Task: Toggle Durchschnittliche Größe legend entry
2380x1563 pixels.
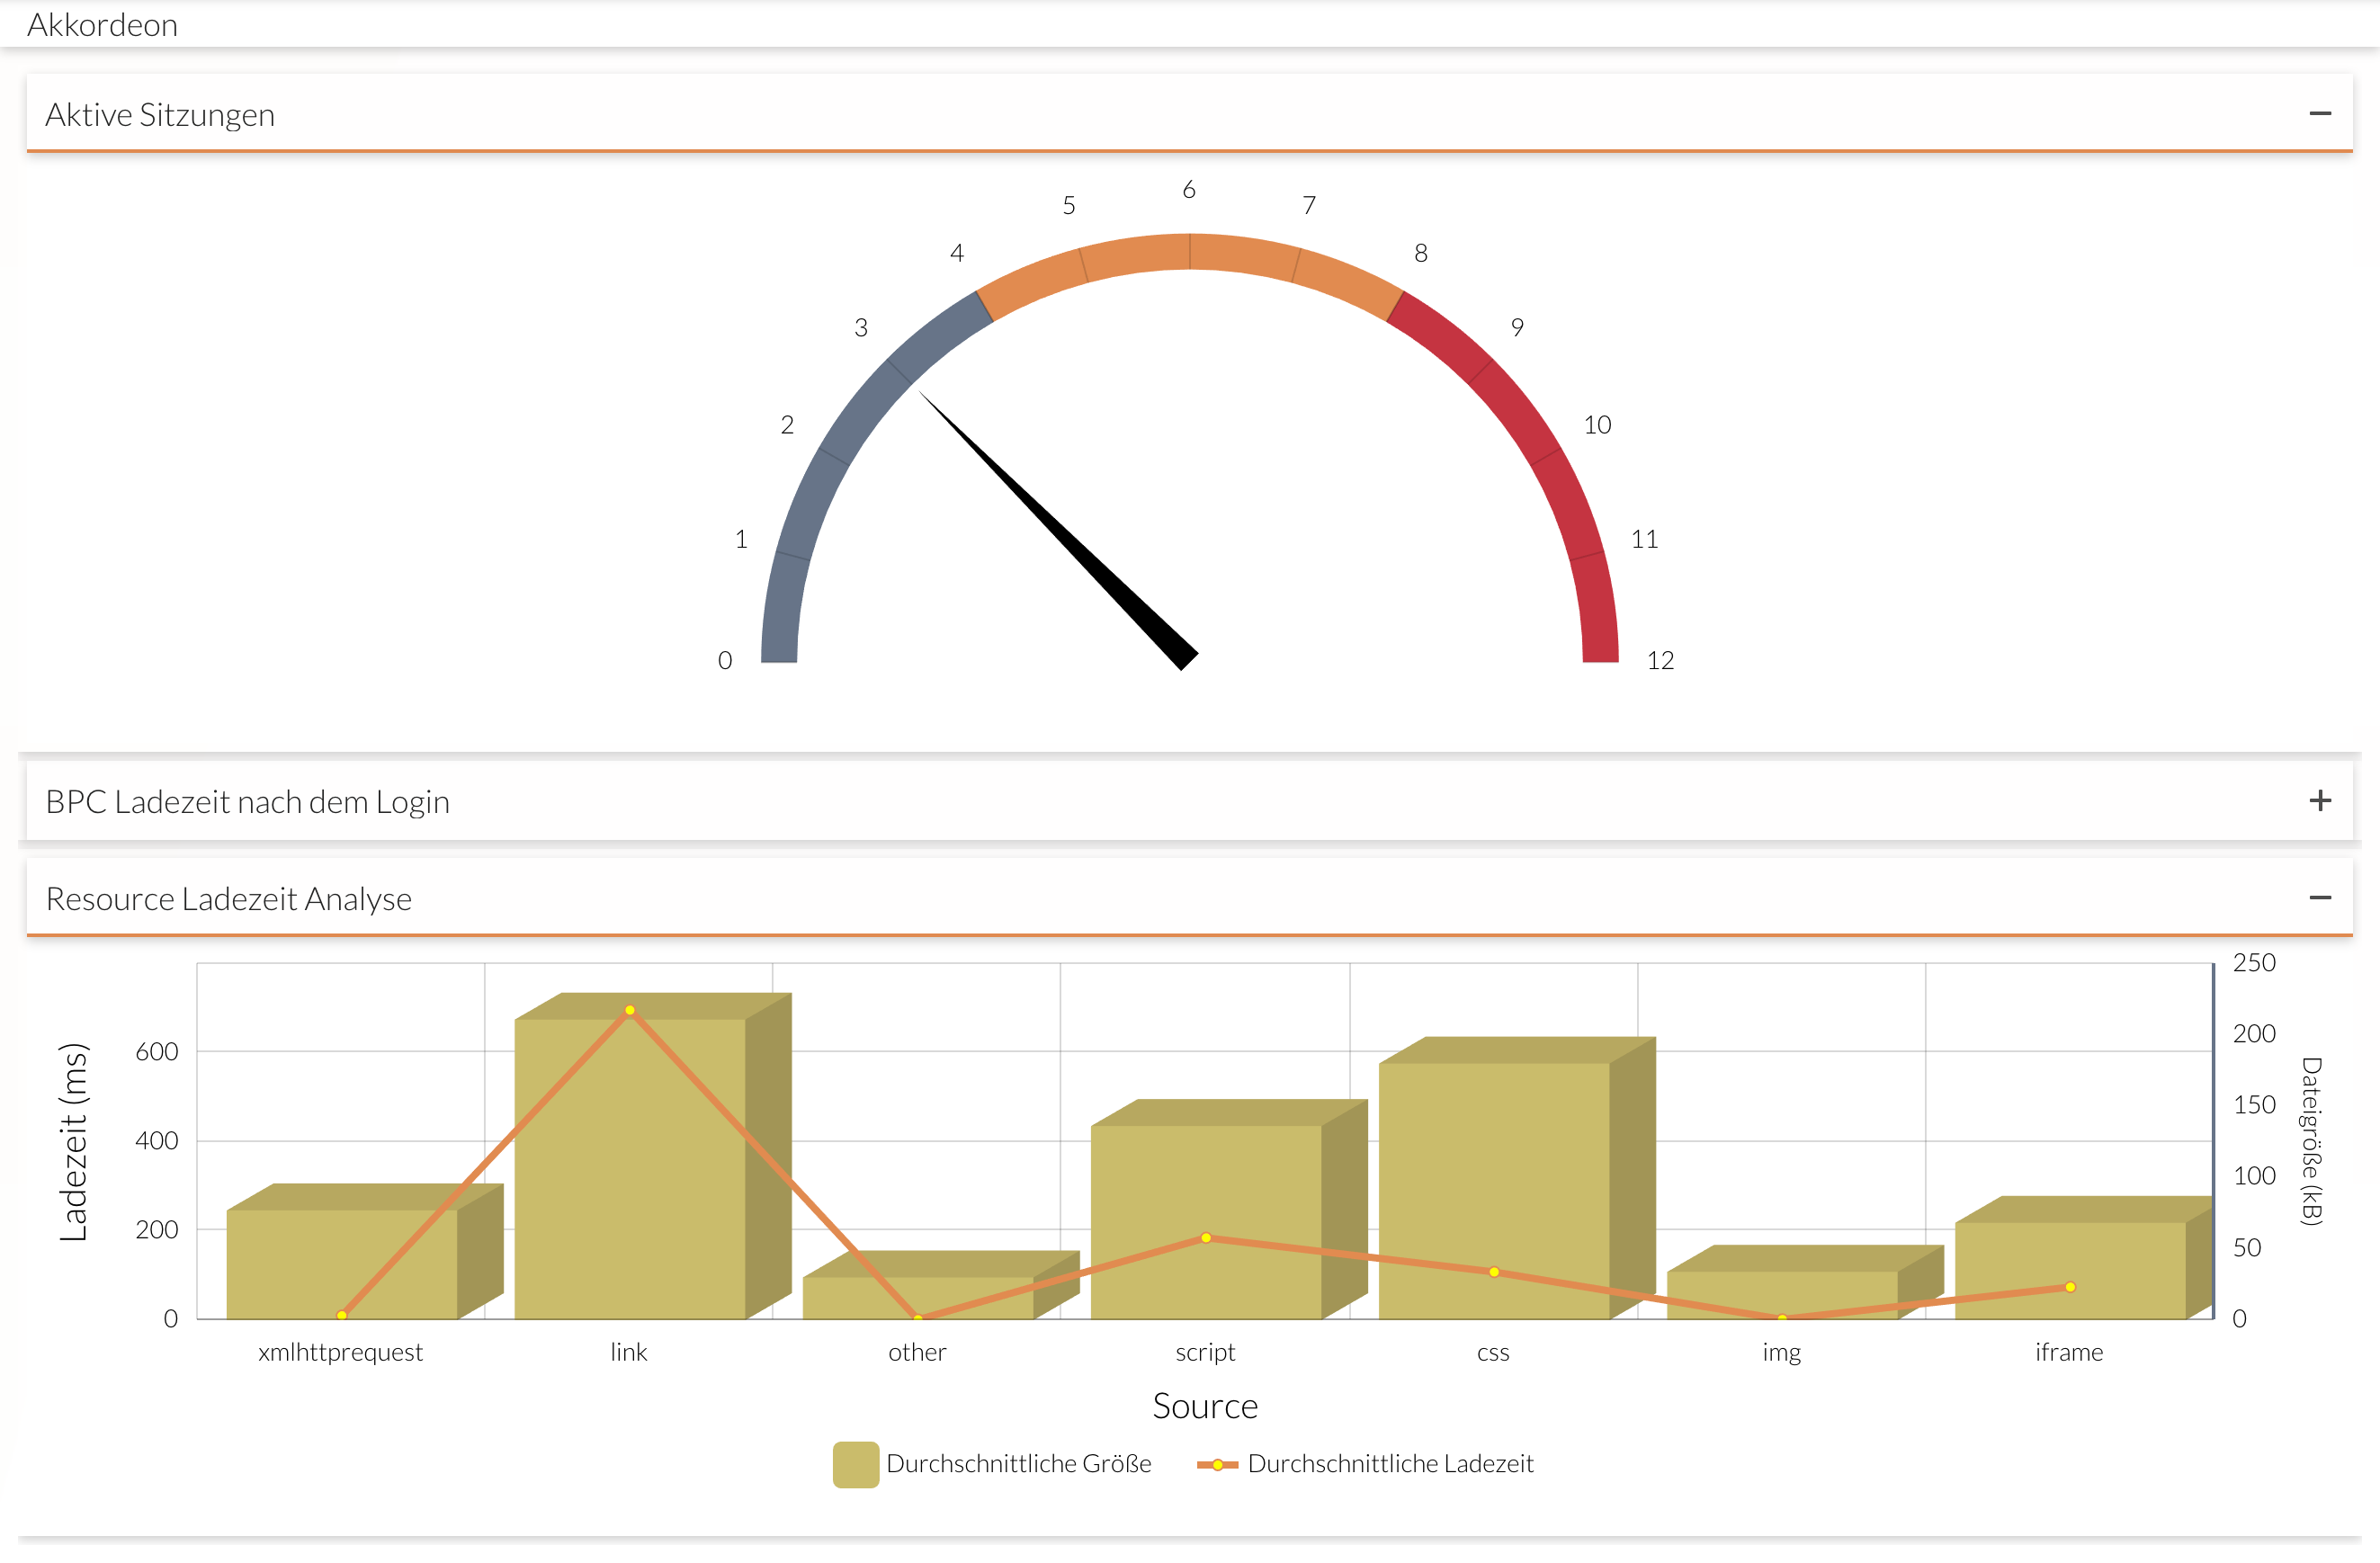Action: (x=1018, y=1464)
